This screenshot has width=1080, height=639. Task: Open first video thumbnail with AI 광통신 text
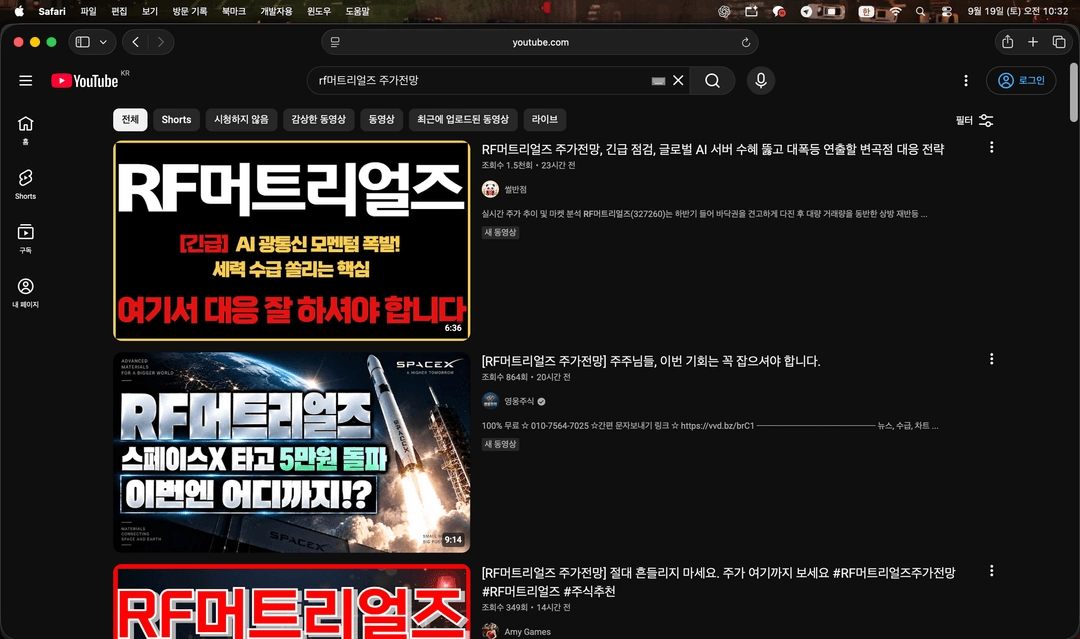291,240
